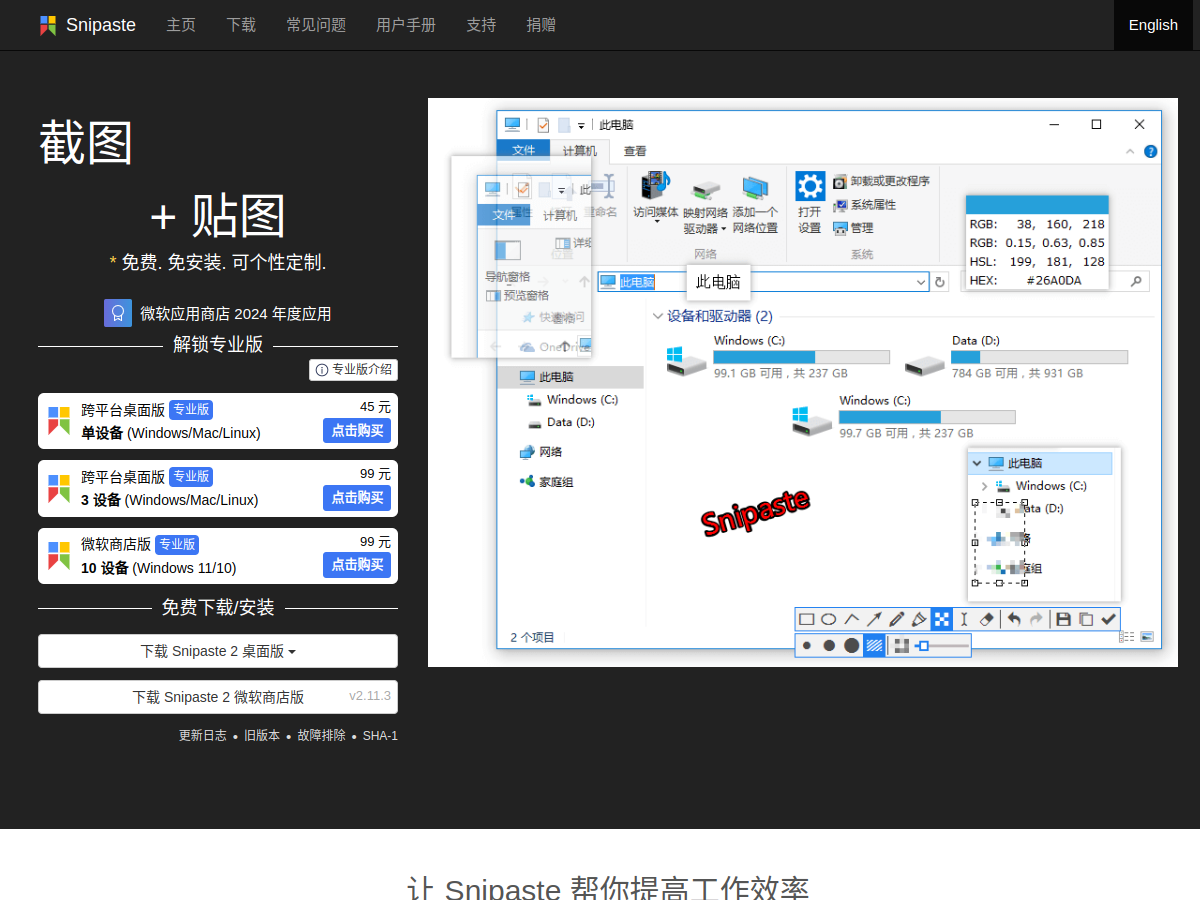The width and height of the screenshot is (1200, 900).
Task: Open 支持 navigation item
Action: coord(481,25)
